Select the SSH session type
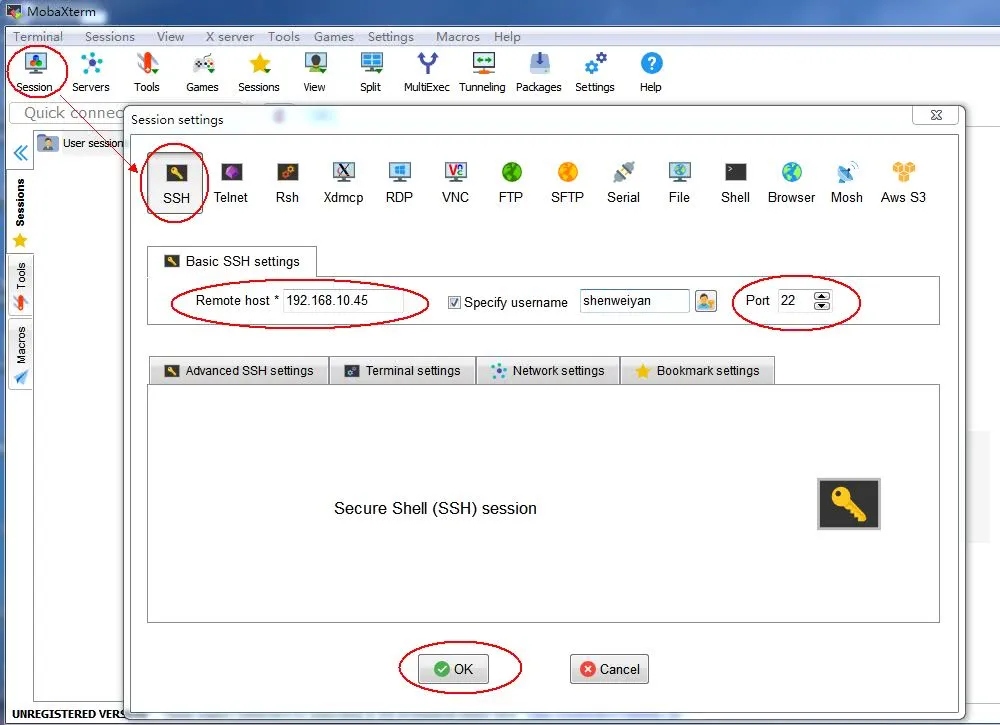Viewport: 1000px width, 725px height. (176, 183)
